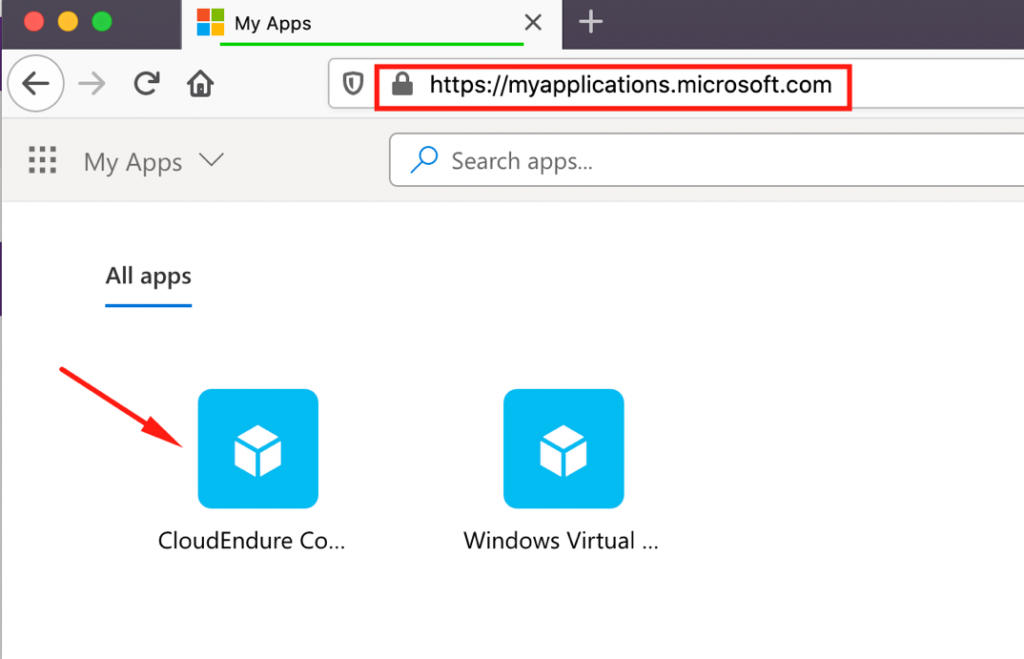Click the tracking protection shield icon
This screenshot has height=659, width=1024.
352,84
